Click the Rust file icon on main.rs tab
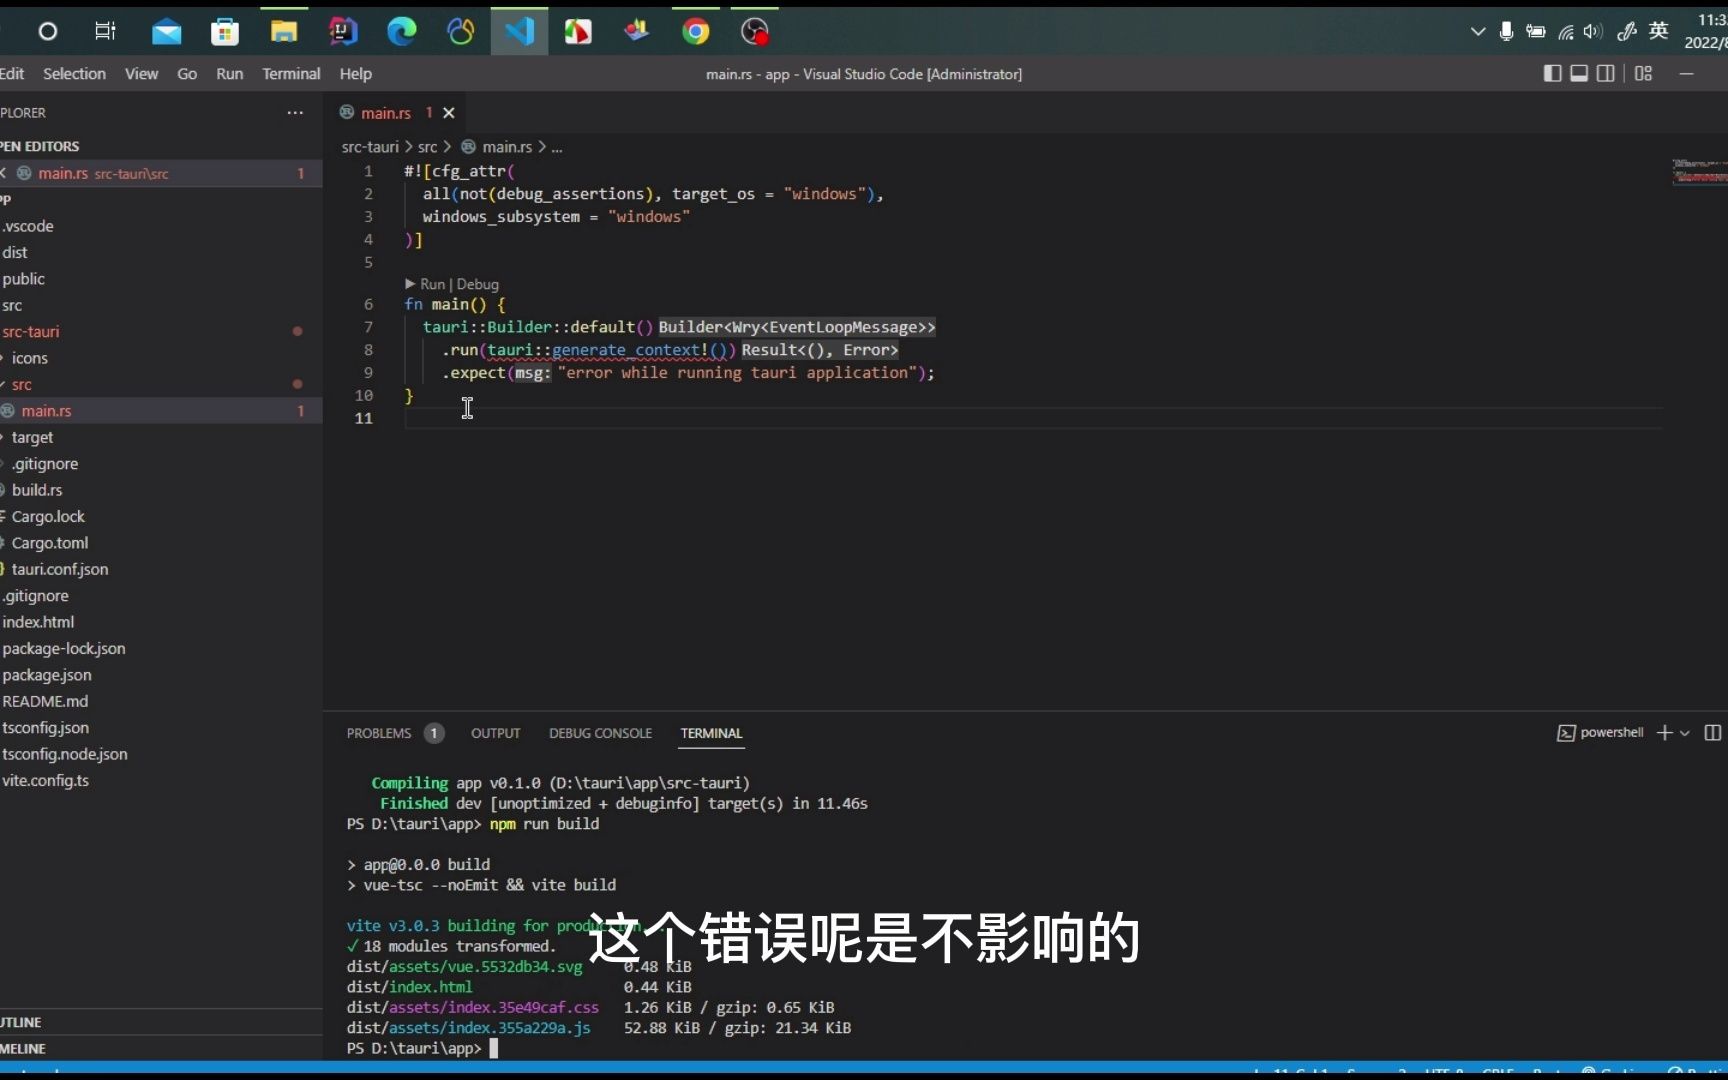 click(x=347, y=112)
